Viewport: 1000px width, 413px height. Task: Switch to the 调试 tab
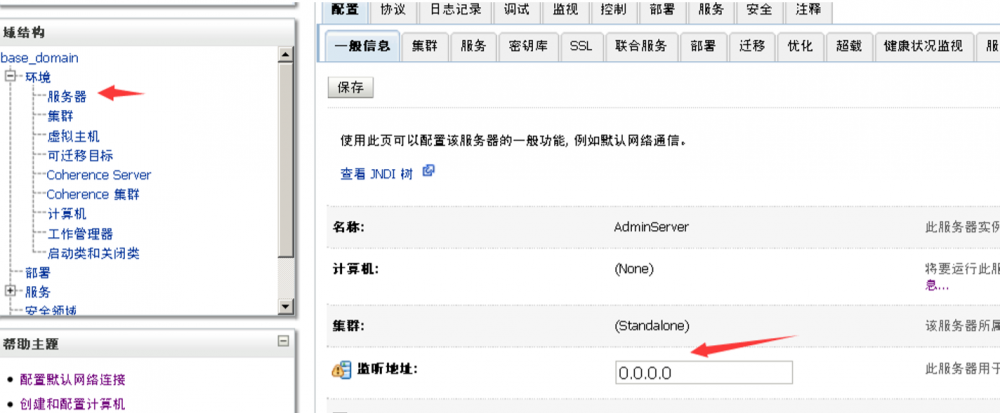[516, 10]
